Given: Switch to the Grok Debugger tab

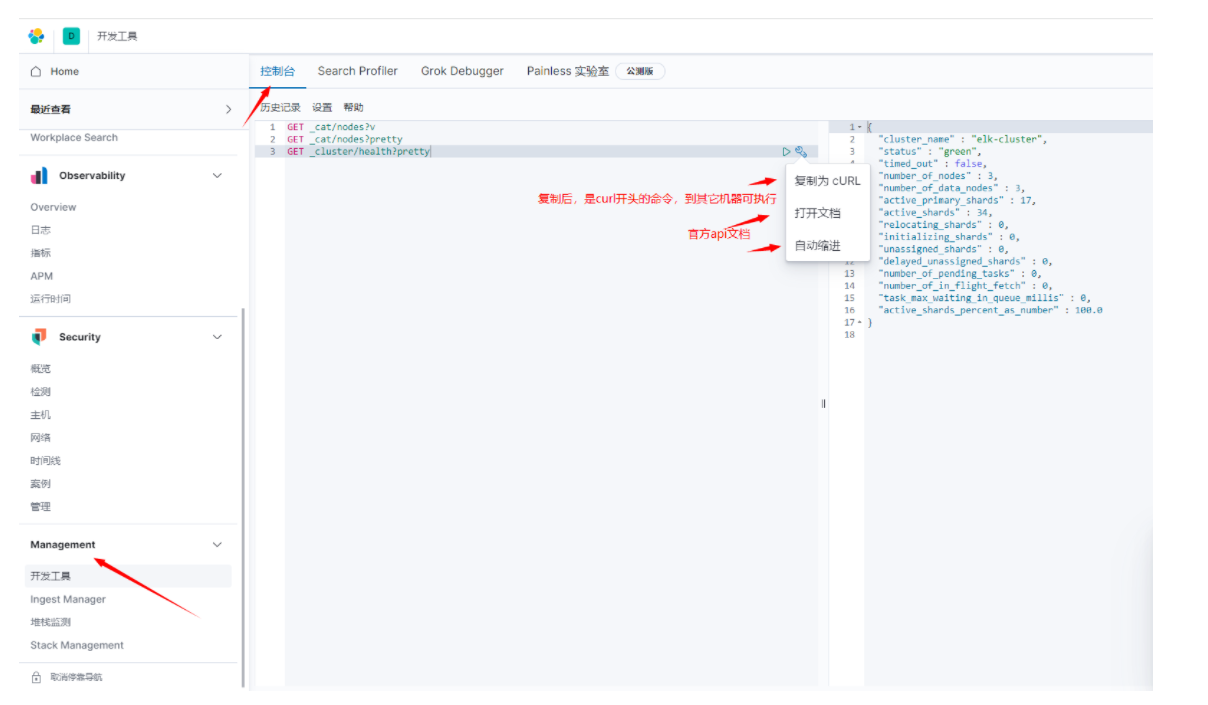Looking at the screenshot, I should [x=462, y=71].
